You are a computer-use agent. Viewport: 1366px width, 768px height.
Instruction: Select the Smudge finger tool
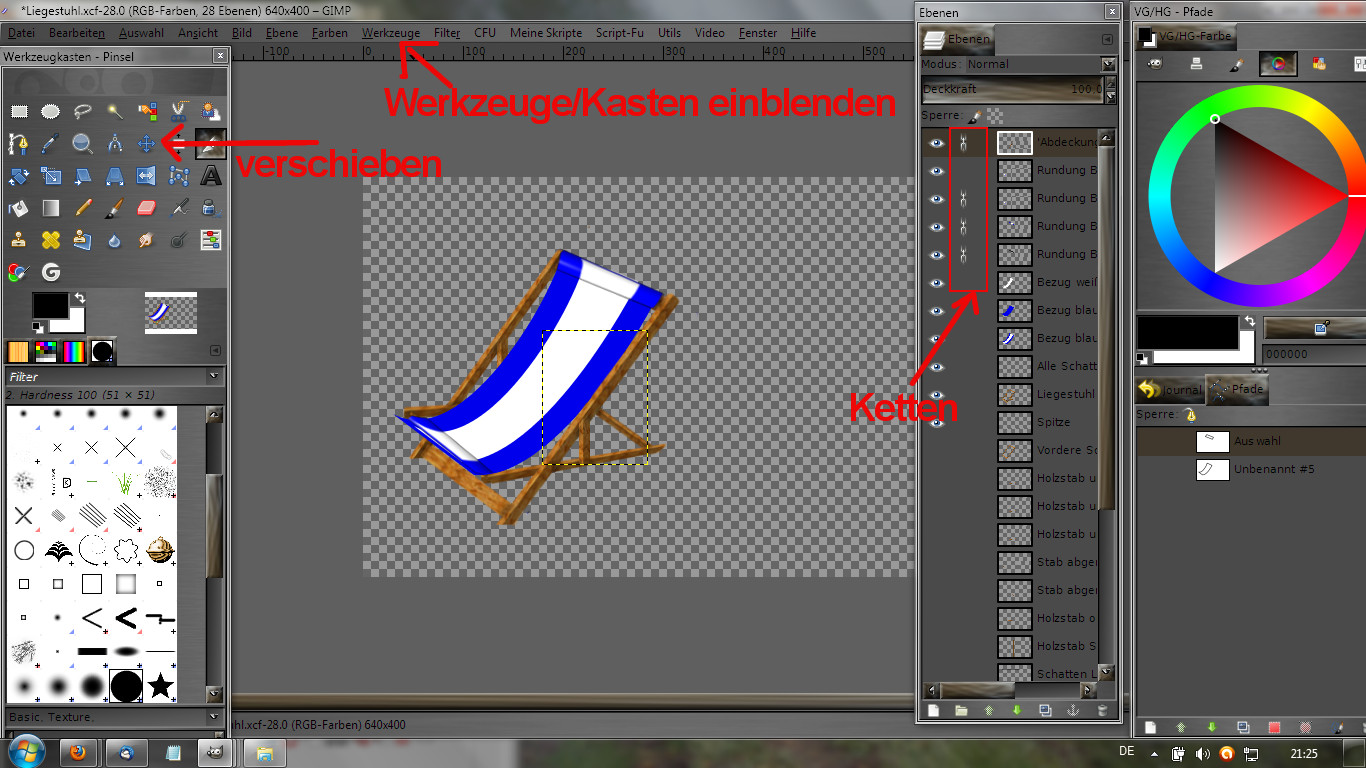click(x=147, y=240)
